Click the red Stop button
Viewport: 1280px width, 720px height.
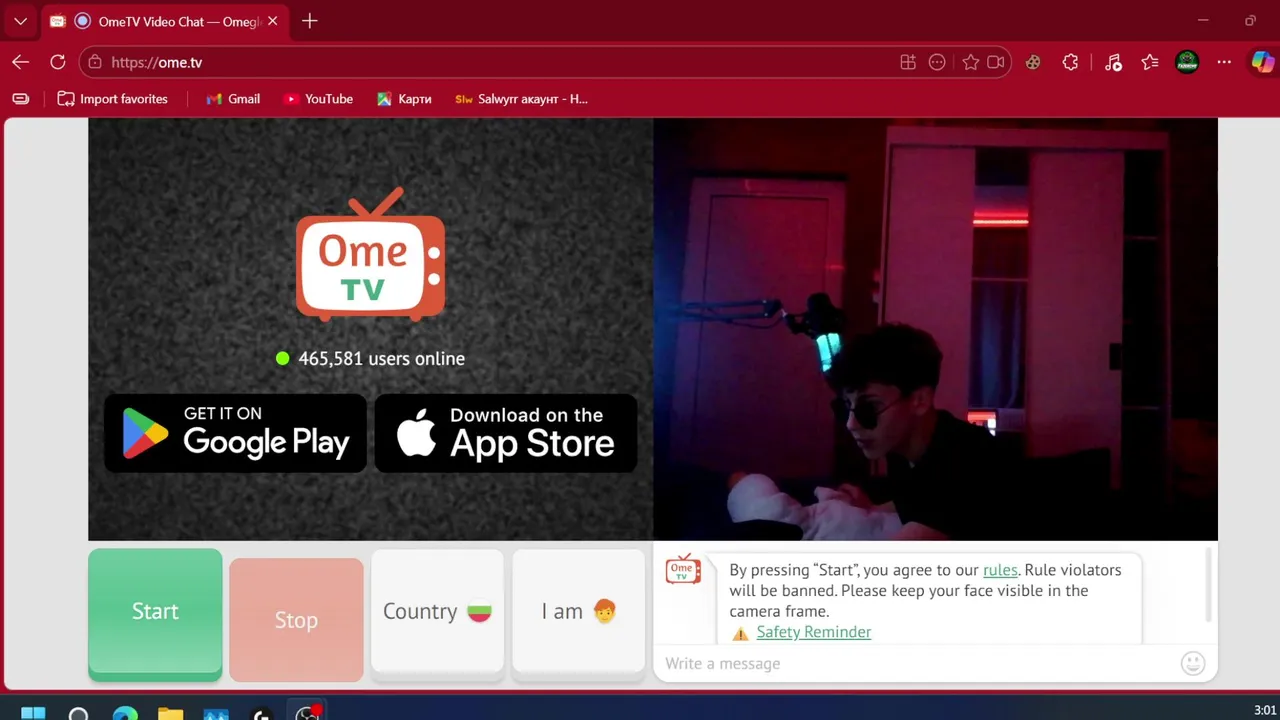pyautogui.click(x=296, y=620)
